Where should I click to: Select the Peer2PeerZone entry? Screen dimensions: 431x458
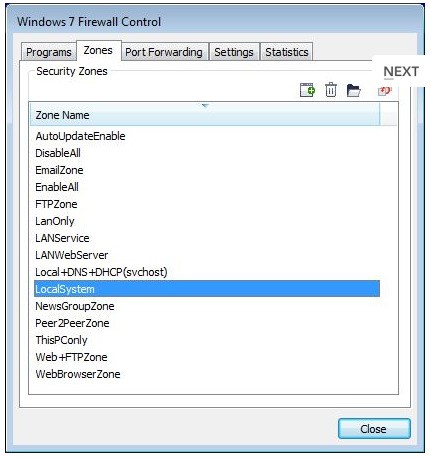tap(207, 323)
